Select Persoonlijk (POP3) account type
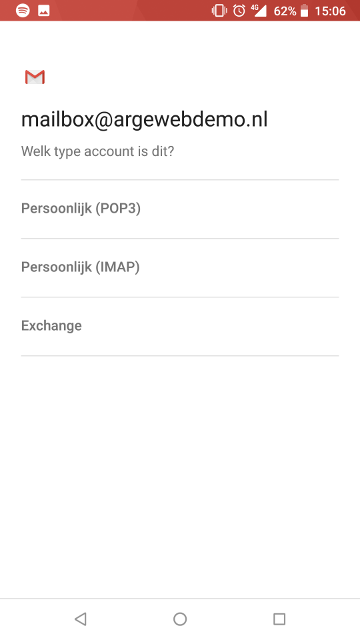 [x=180, y=209]
